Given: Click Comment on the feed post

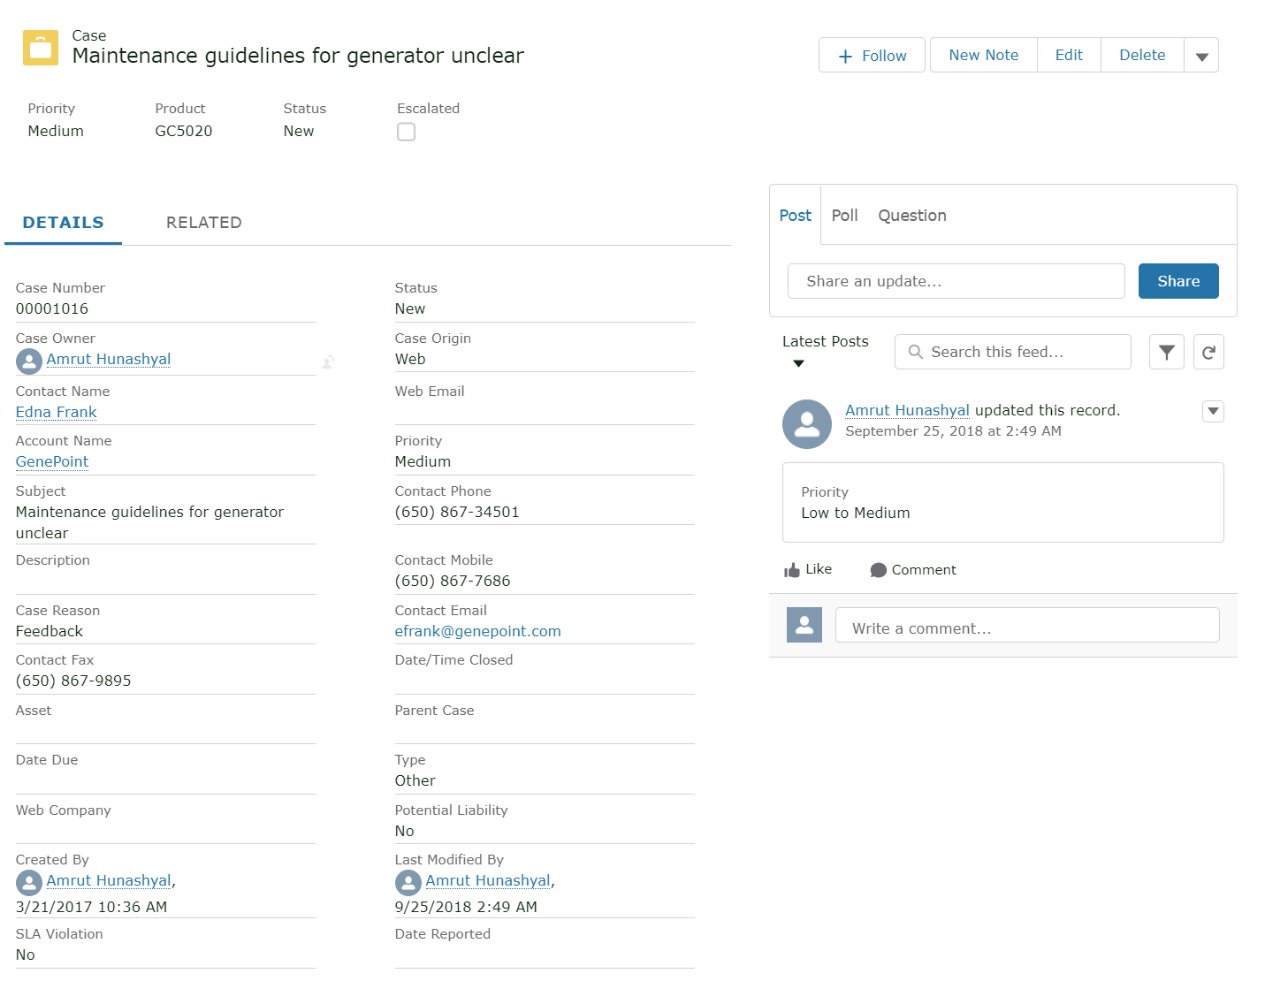Looking at the screenshot, I should [x=913, y=570].
